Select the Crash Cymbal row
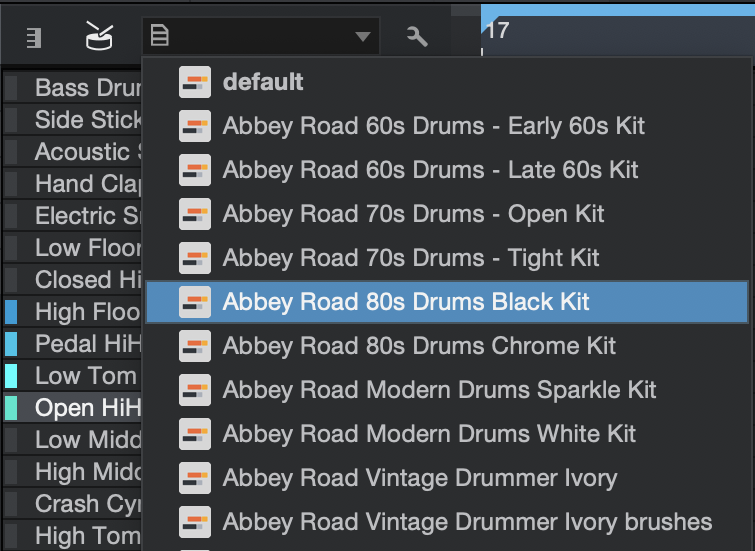 pos(73,504)
